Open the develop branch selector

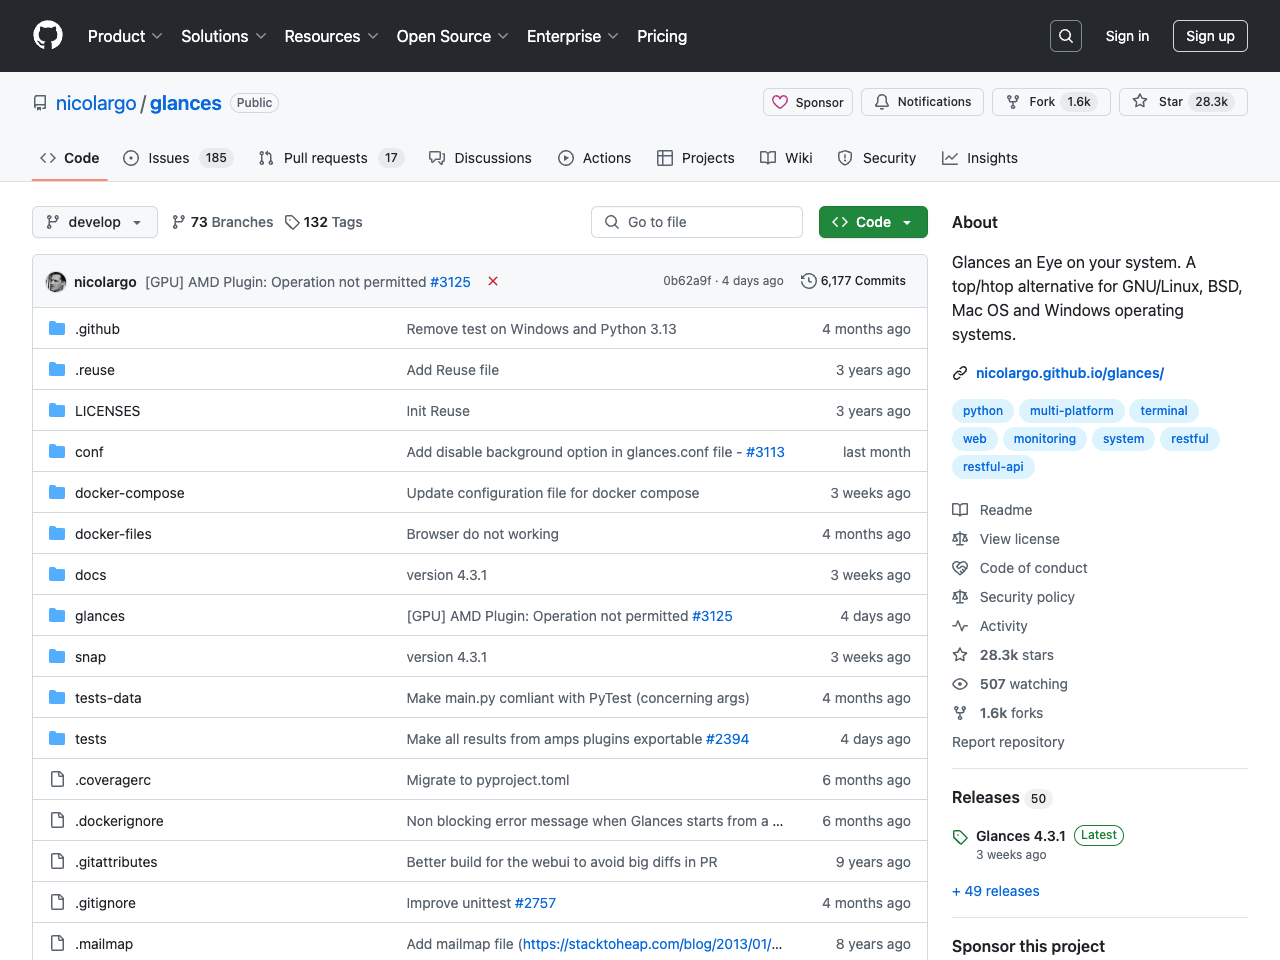coord(95,222)
